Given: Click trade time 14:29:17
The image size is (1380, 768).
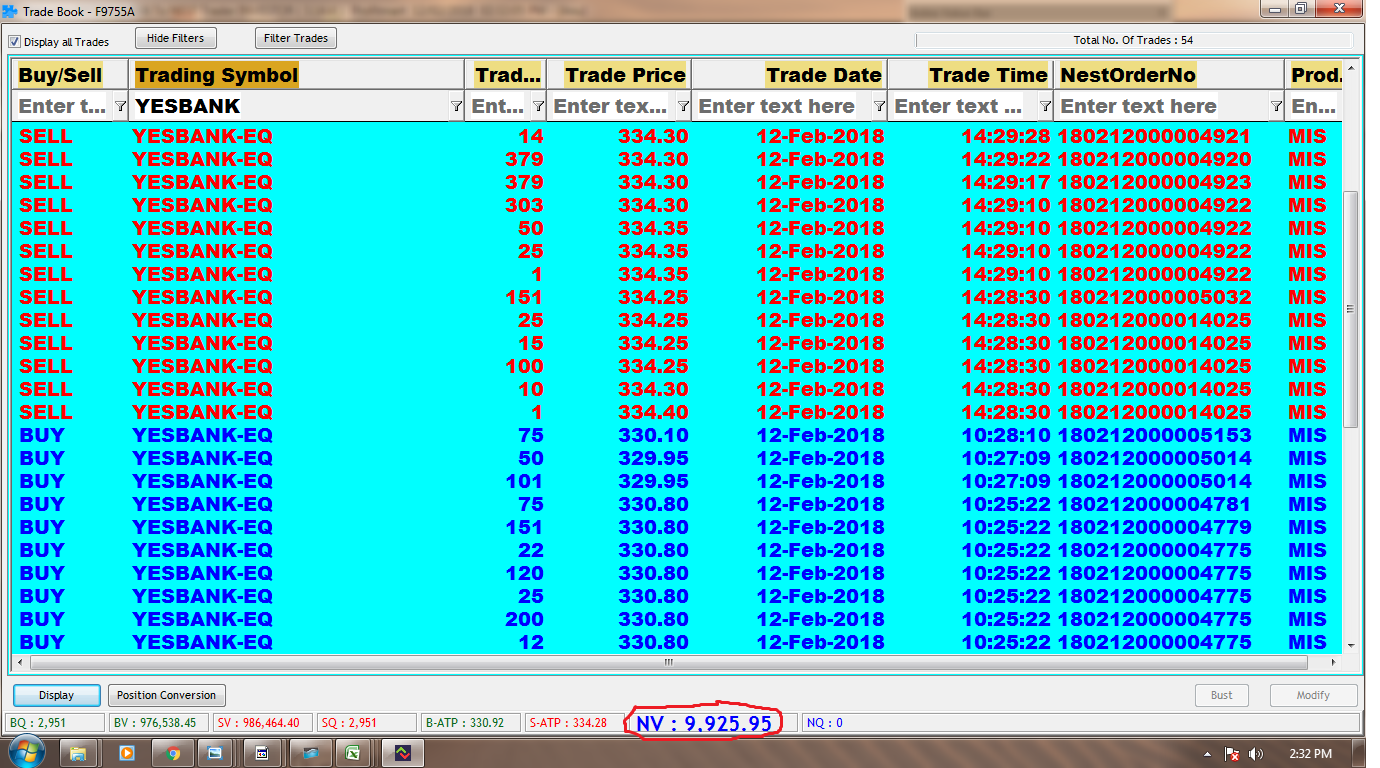Looking at the screenshot, I should point(1006,182).
